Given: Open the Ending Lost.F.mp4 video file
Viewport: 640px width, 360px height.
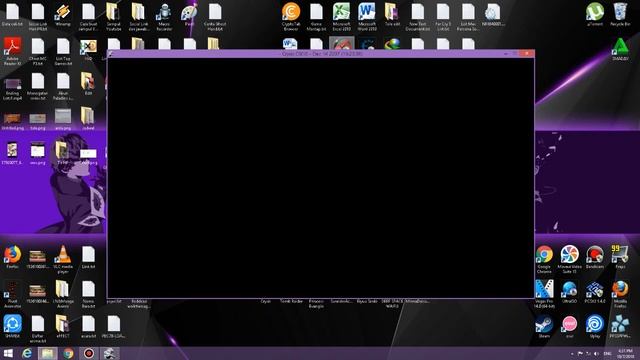Looking at the screenshot, I should point(12,88).
